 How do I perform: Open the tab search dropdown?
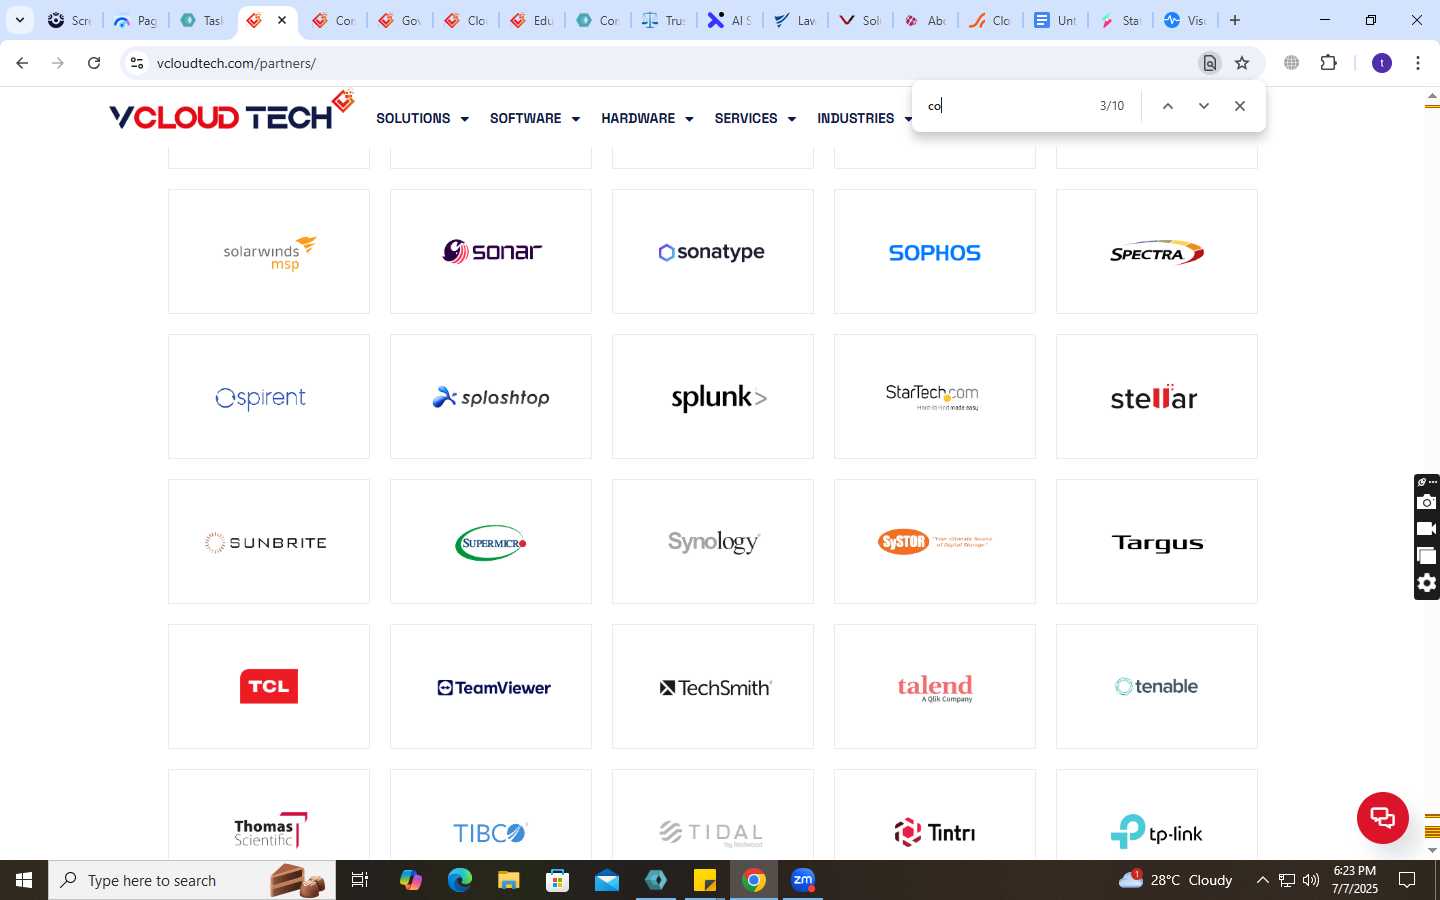tap(19, 20)
